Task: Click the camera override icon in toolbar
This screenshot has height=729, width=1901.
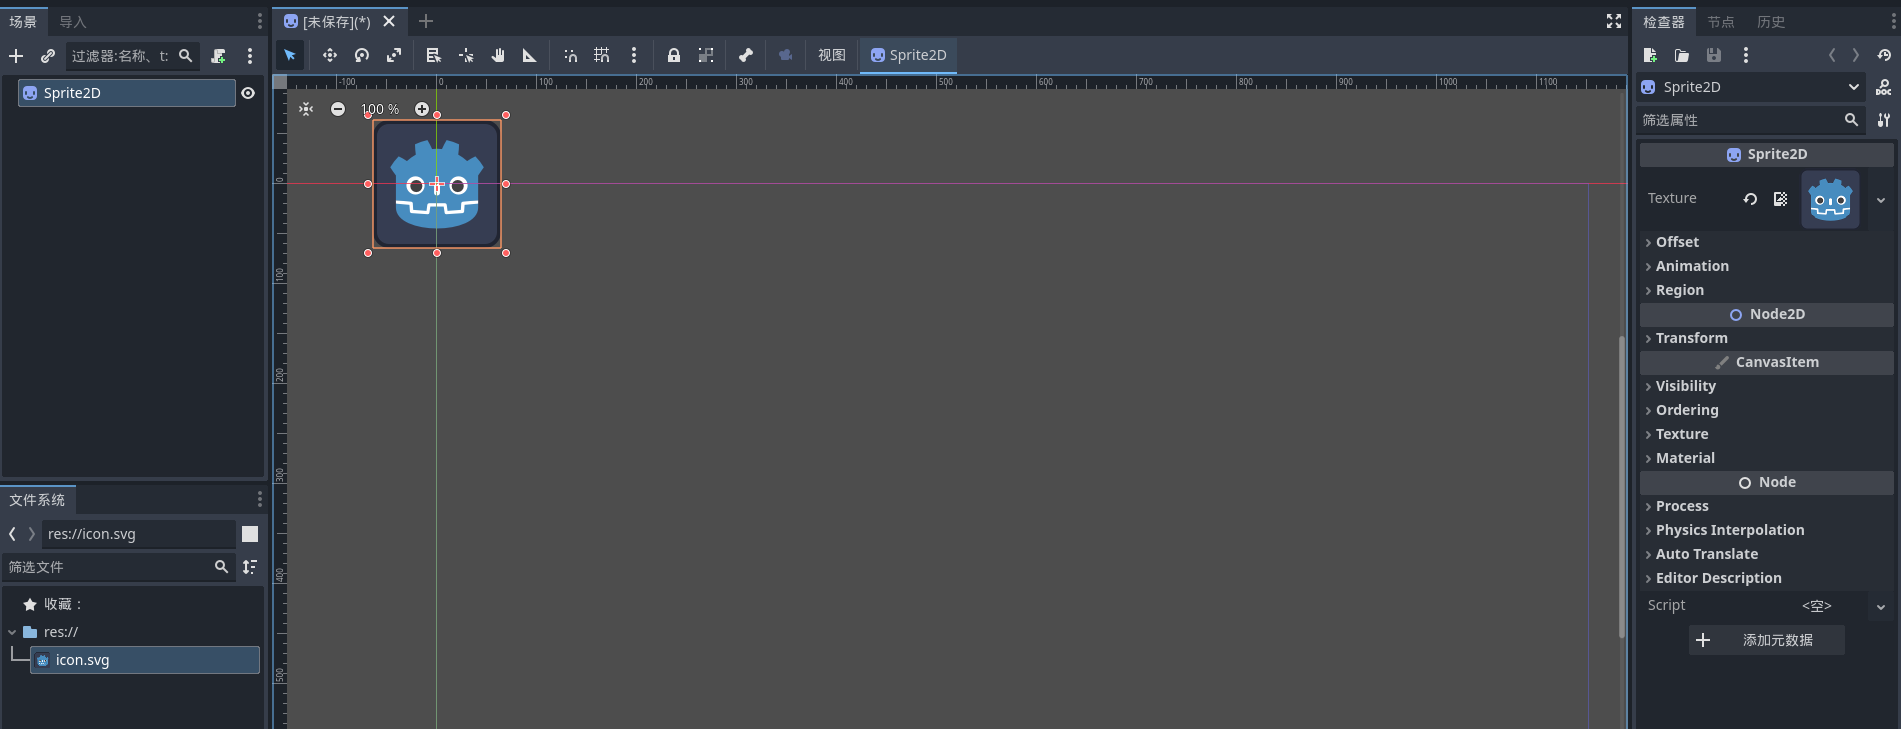Action: pyautogui.click(x=786, y=55)
